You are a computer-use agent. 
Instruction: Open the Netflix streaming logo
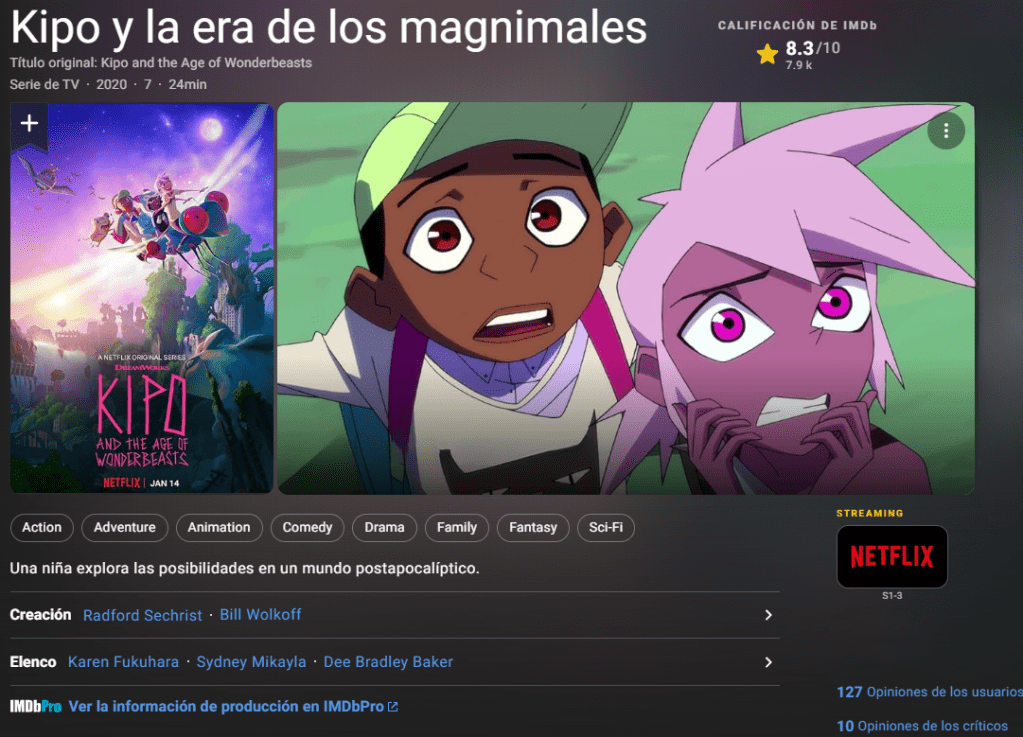[892, 556]
